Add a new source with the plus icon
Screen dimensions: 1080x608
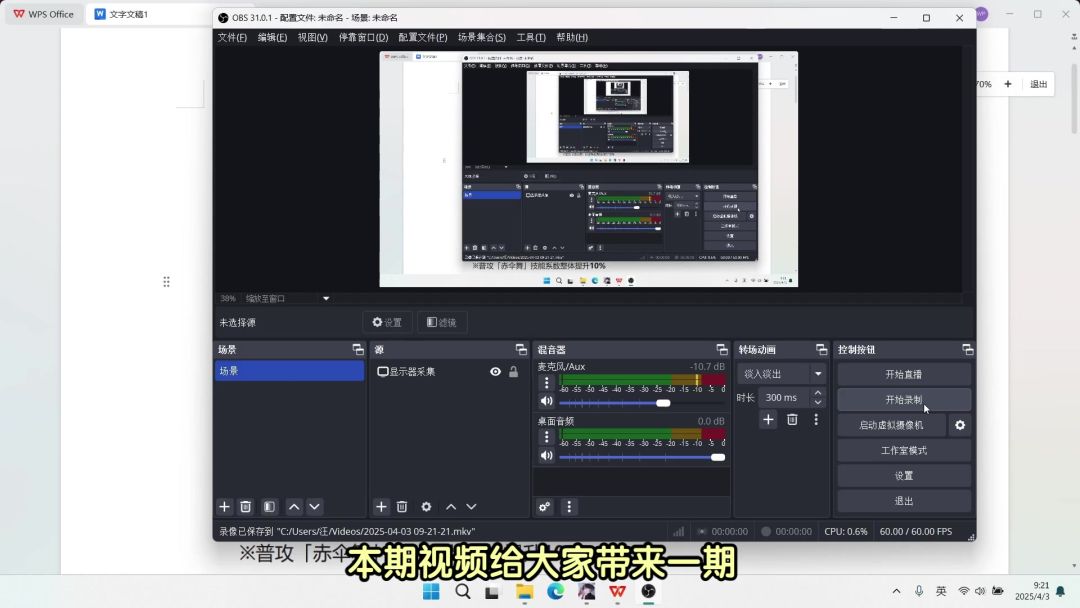tap(381, 507)
